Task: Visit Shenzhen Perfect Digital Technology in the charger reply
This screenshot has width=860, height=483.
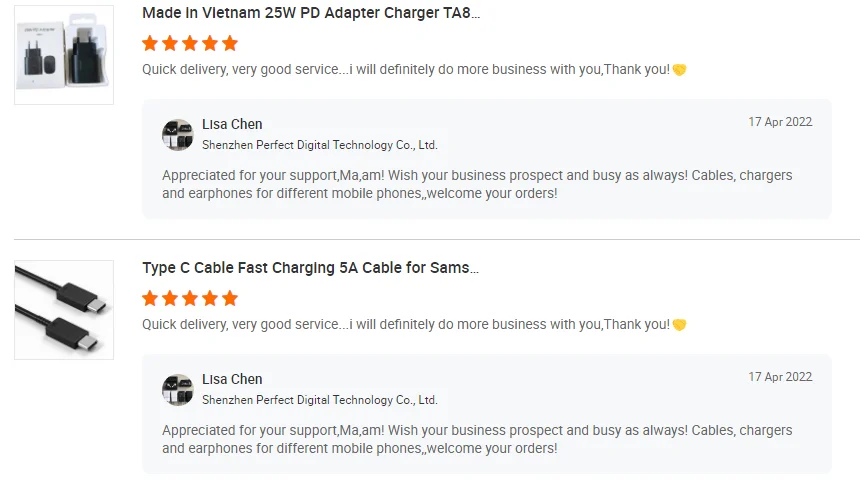Action: (x=320, y=145)
